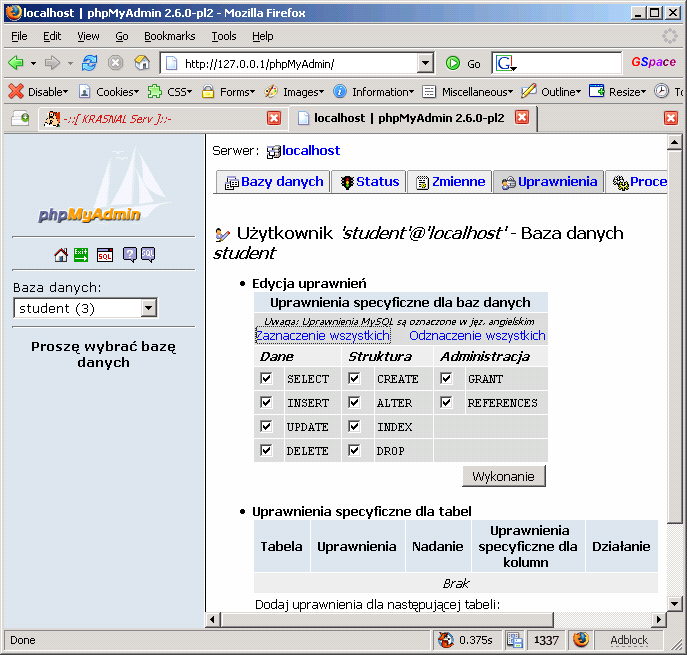The height and width of the screenshot is (655, 687).
Task: Uncheck the DELETE privilege checkbox
Action: (x=266, y=450)
